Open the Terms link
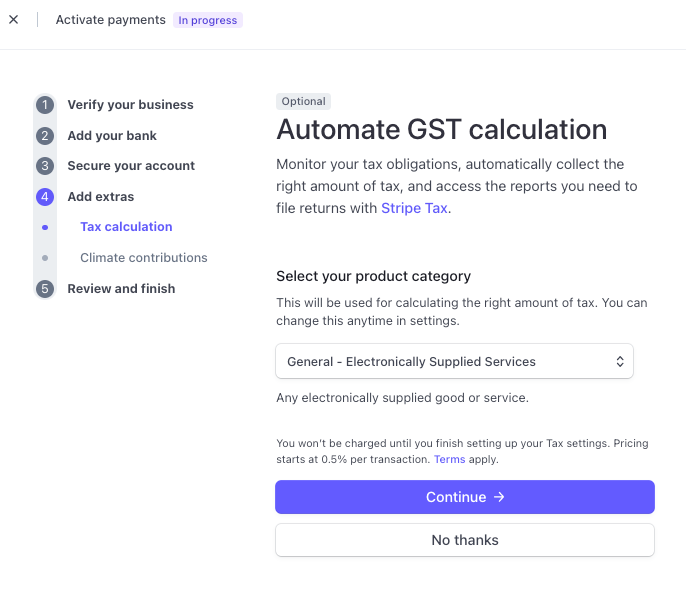The width and height of the screenshot is (686, 590). (449, 460)
